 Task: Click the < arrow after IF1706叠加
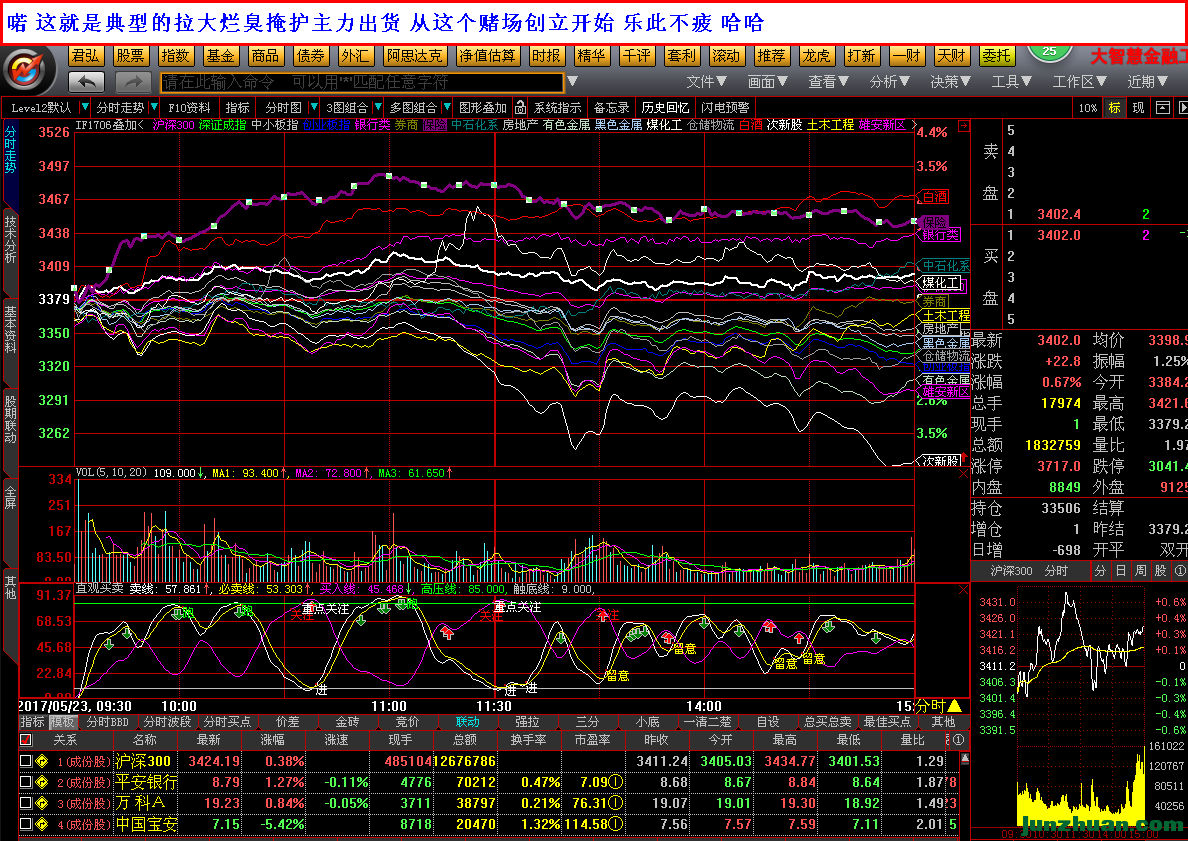(141, 125)
